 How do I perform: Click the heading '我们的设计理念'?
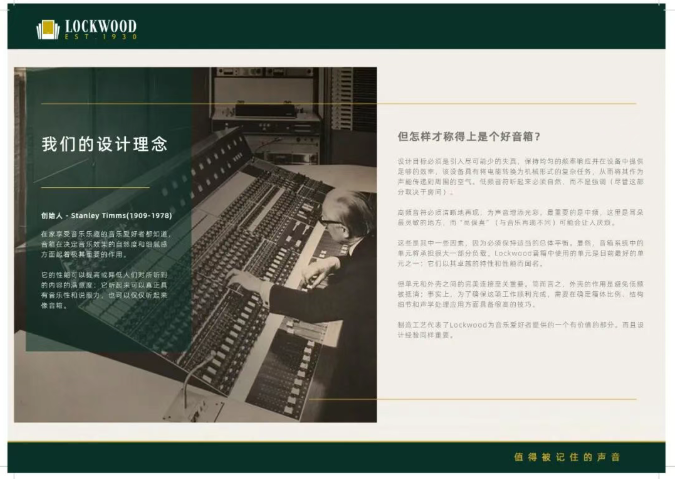tap(104, 144)
